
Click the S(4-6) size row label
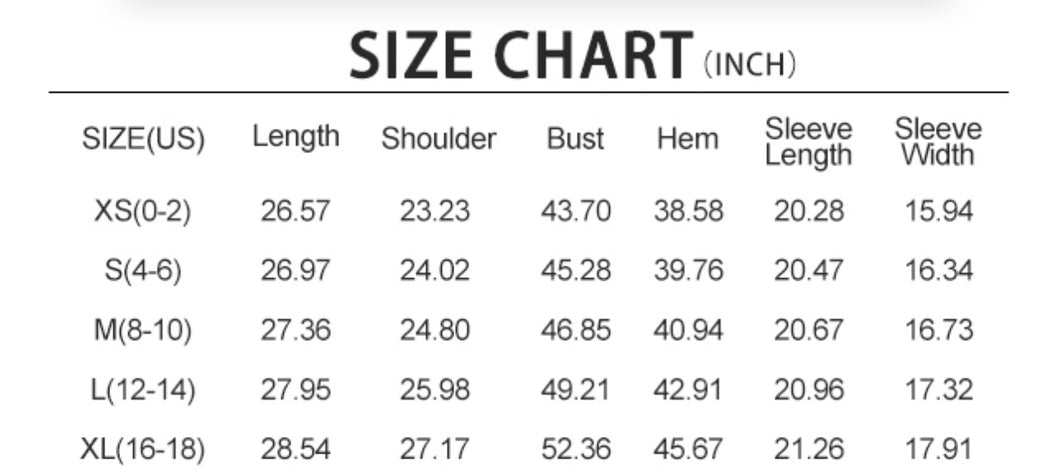tap(143, 271)
